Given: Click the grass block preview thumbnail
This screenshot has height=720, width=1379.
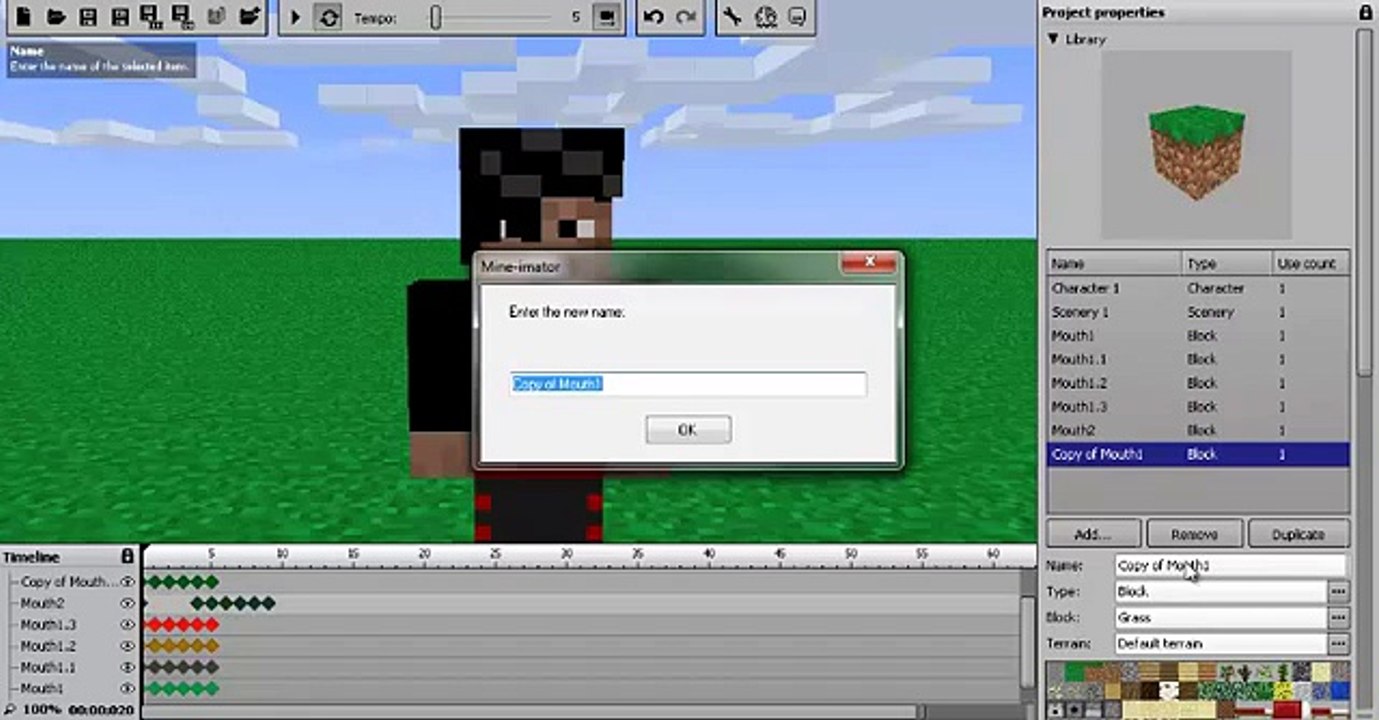Looking at the screenshot, I should [x=1197, y=146].
